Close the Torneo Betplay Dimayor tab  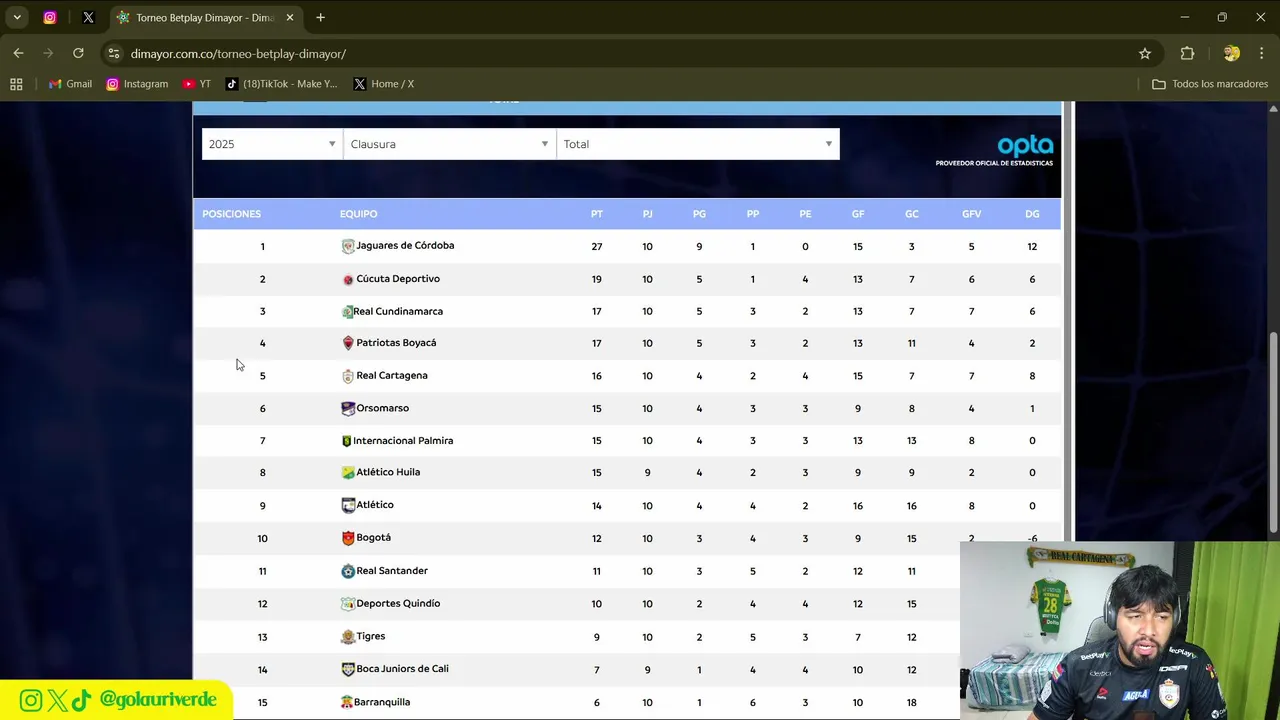coord(290,17)
